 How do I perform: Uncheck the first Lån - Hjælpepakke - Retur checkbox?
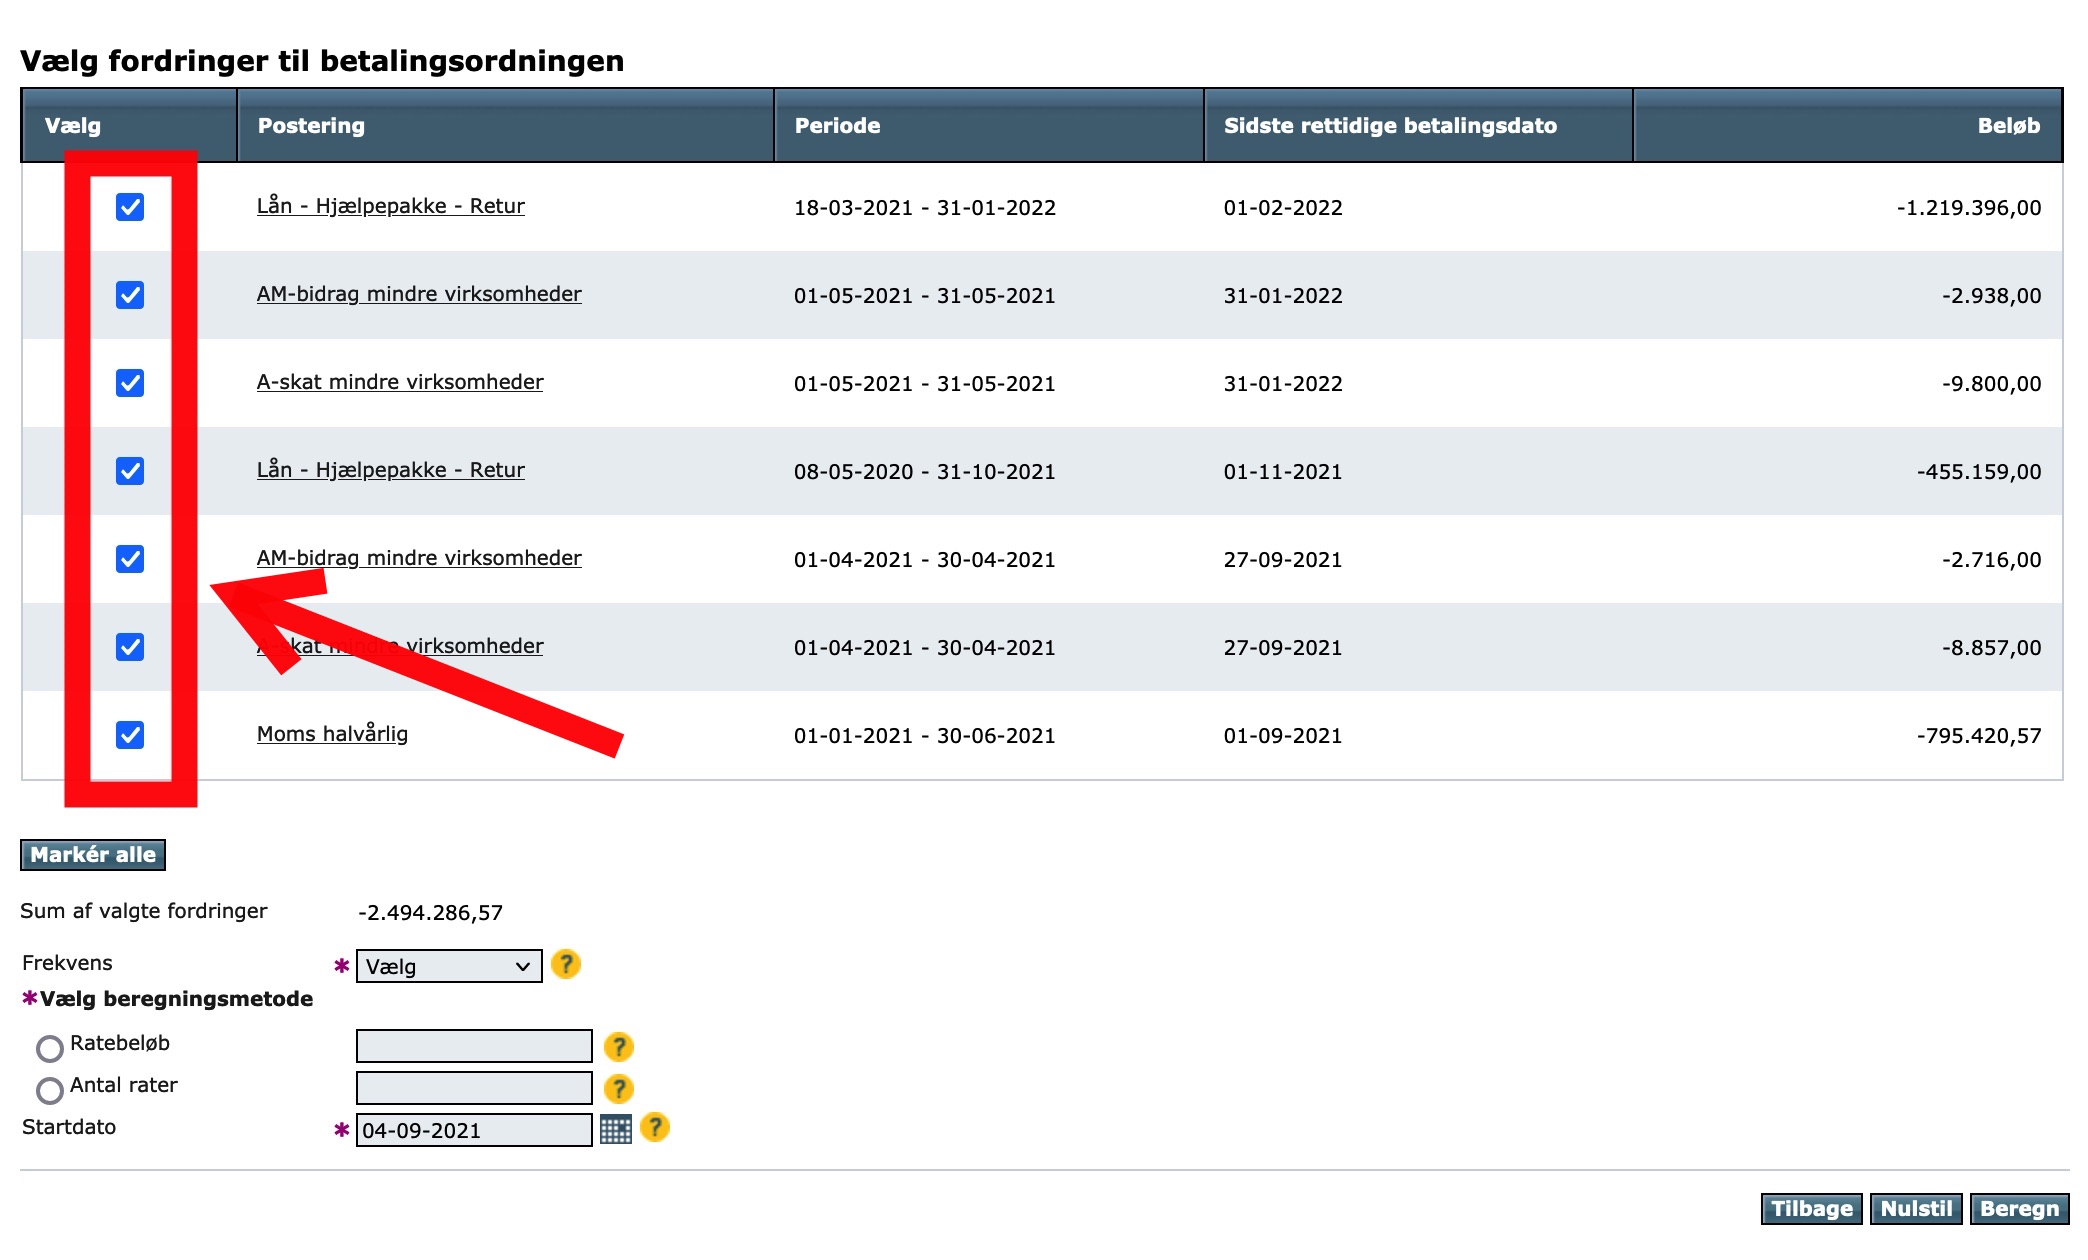point(130,207)
